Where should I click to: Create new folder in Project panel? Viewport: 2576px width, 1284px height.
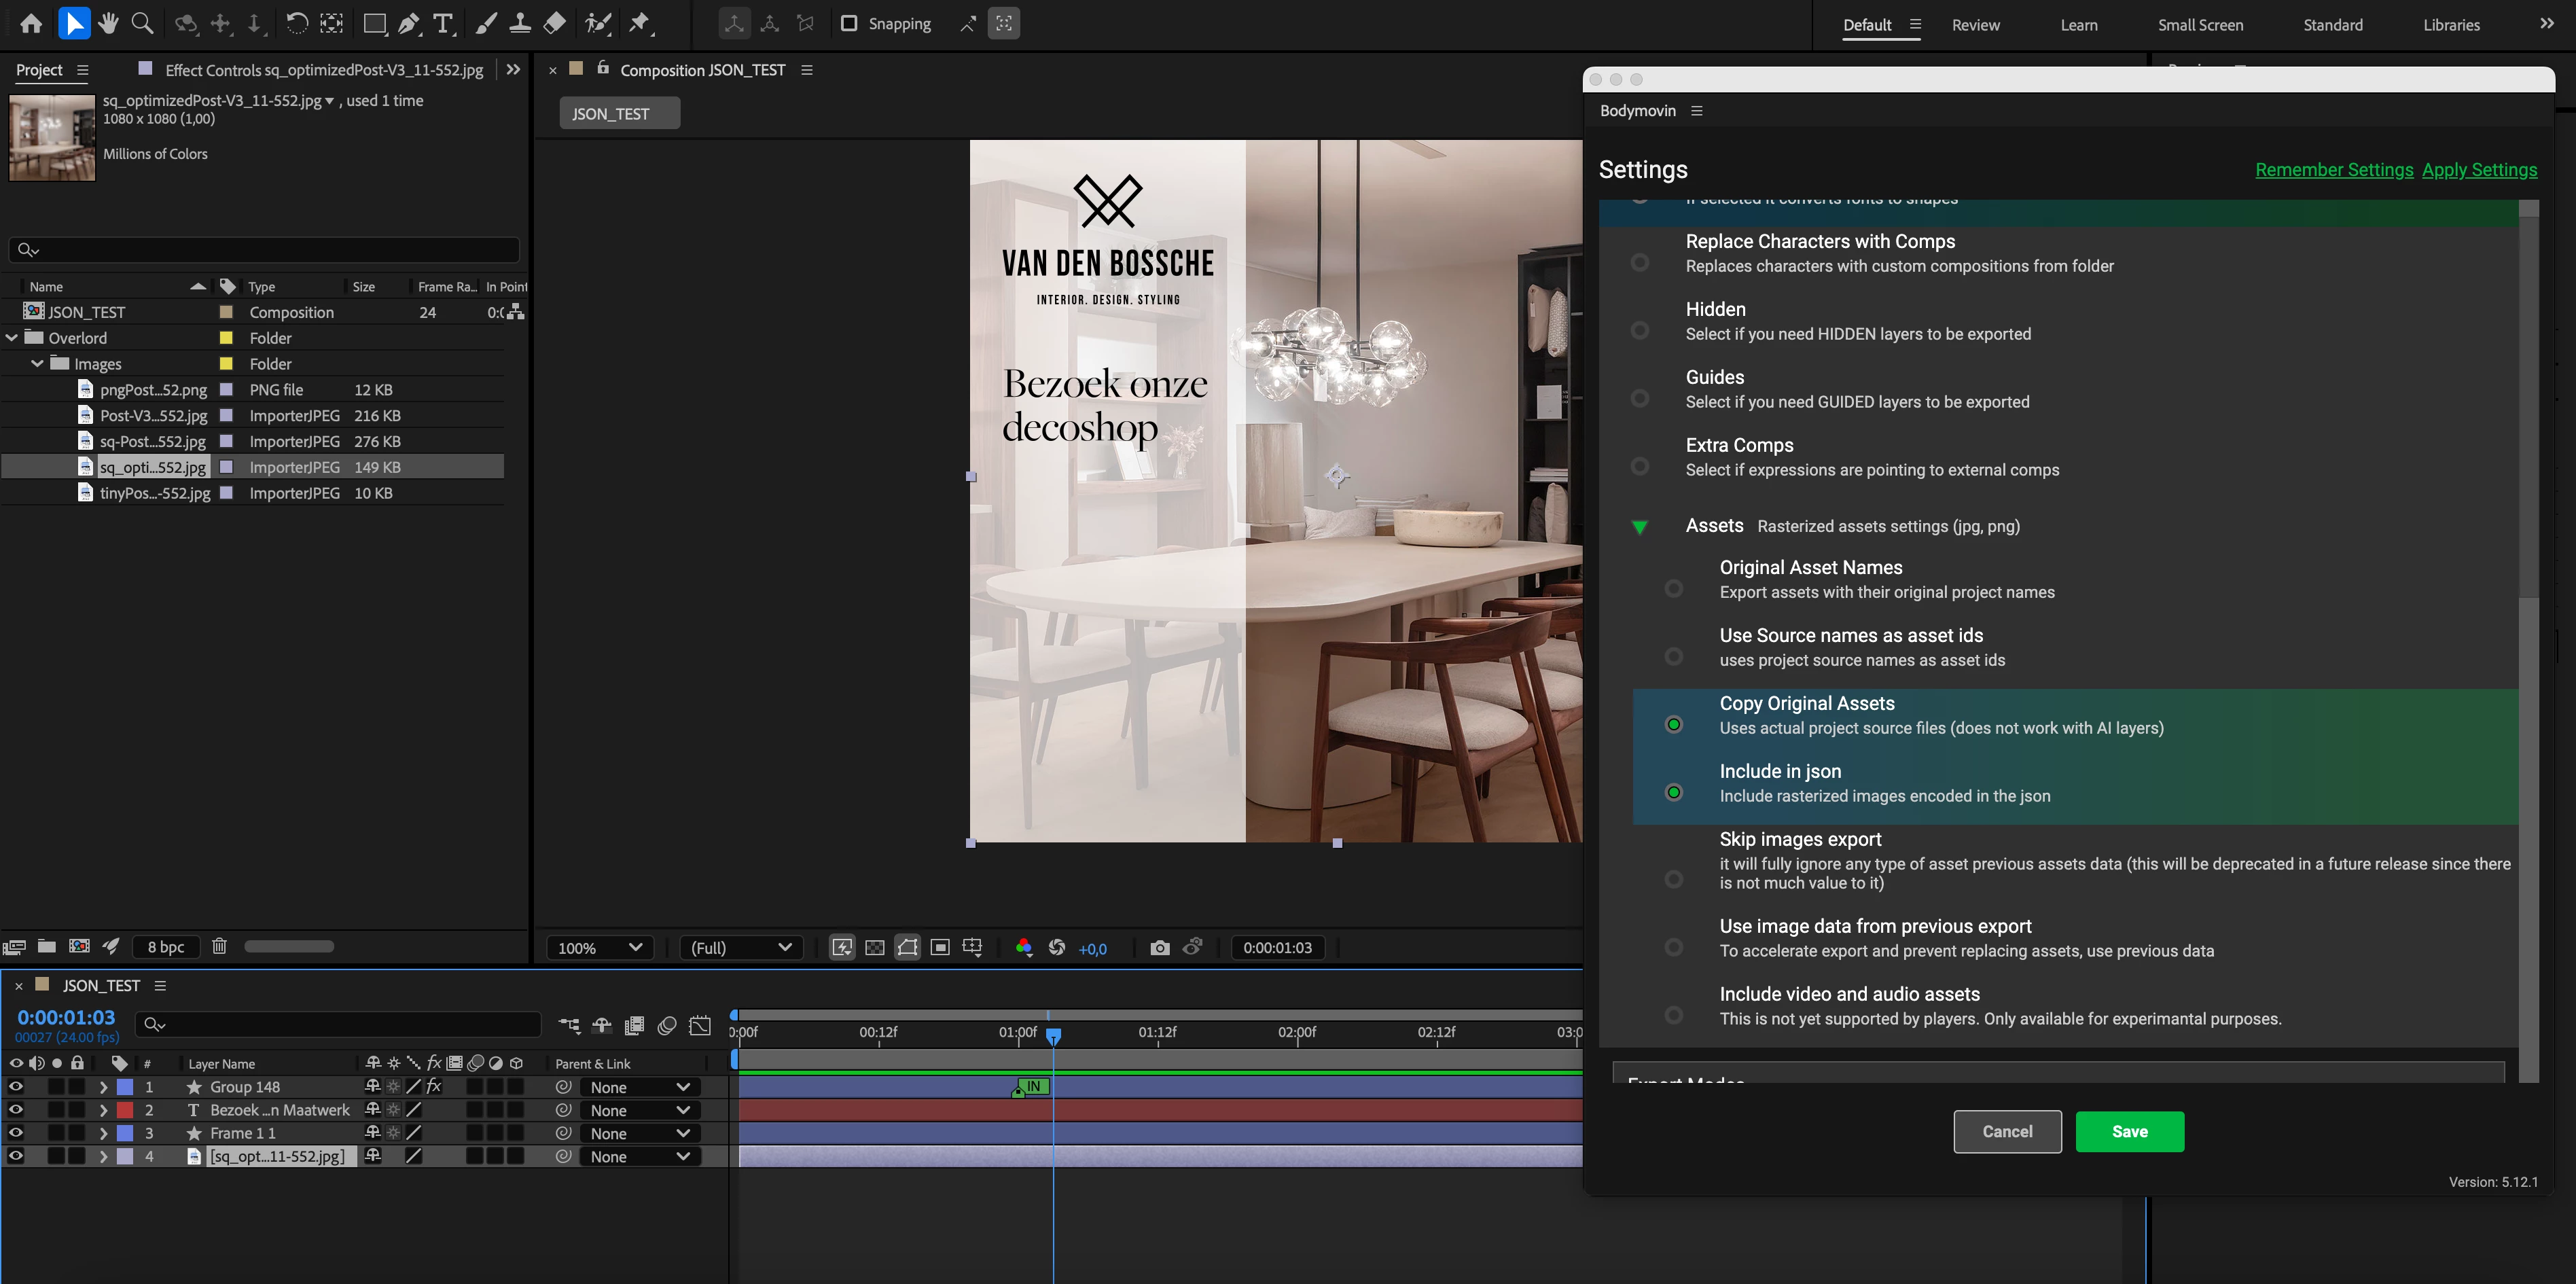46,946
